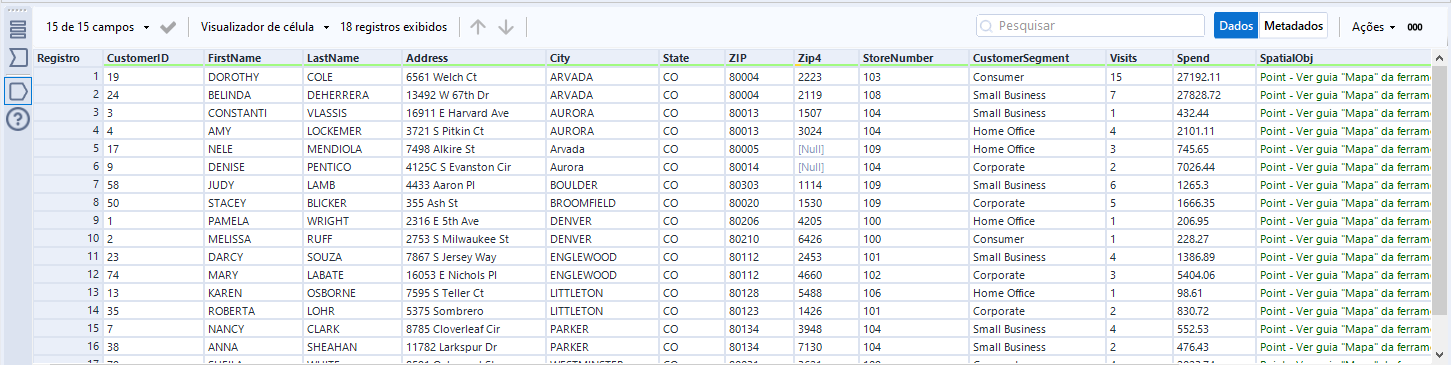Click the StoreNumber column header
This screenshot has height=365, width=1451.
coord(914,58)
